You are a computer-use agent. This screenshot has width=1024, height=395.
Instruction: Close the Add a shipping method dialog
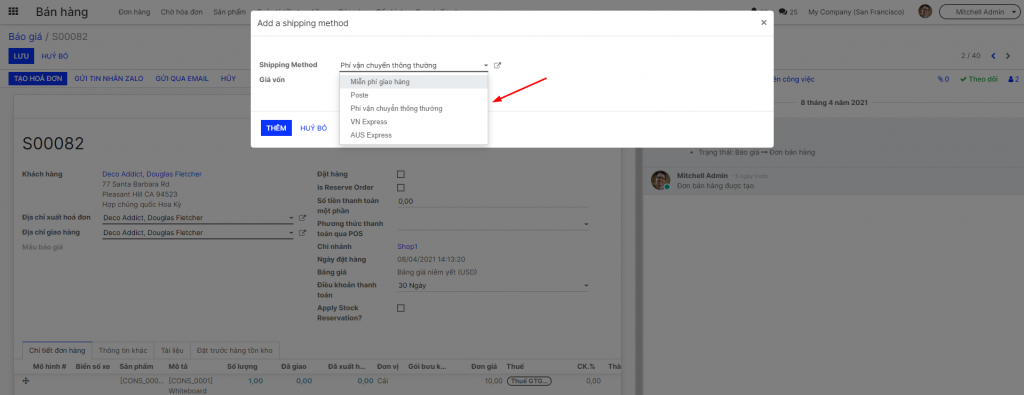coord(763,22)
